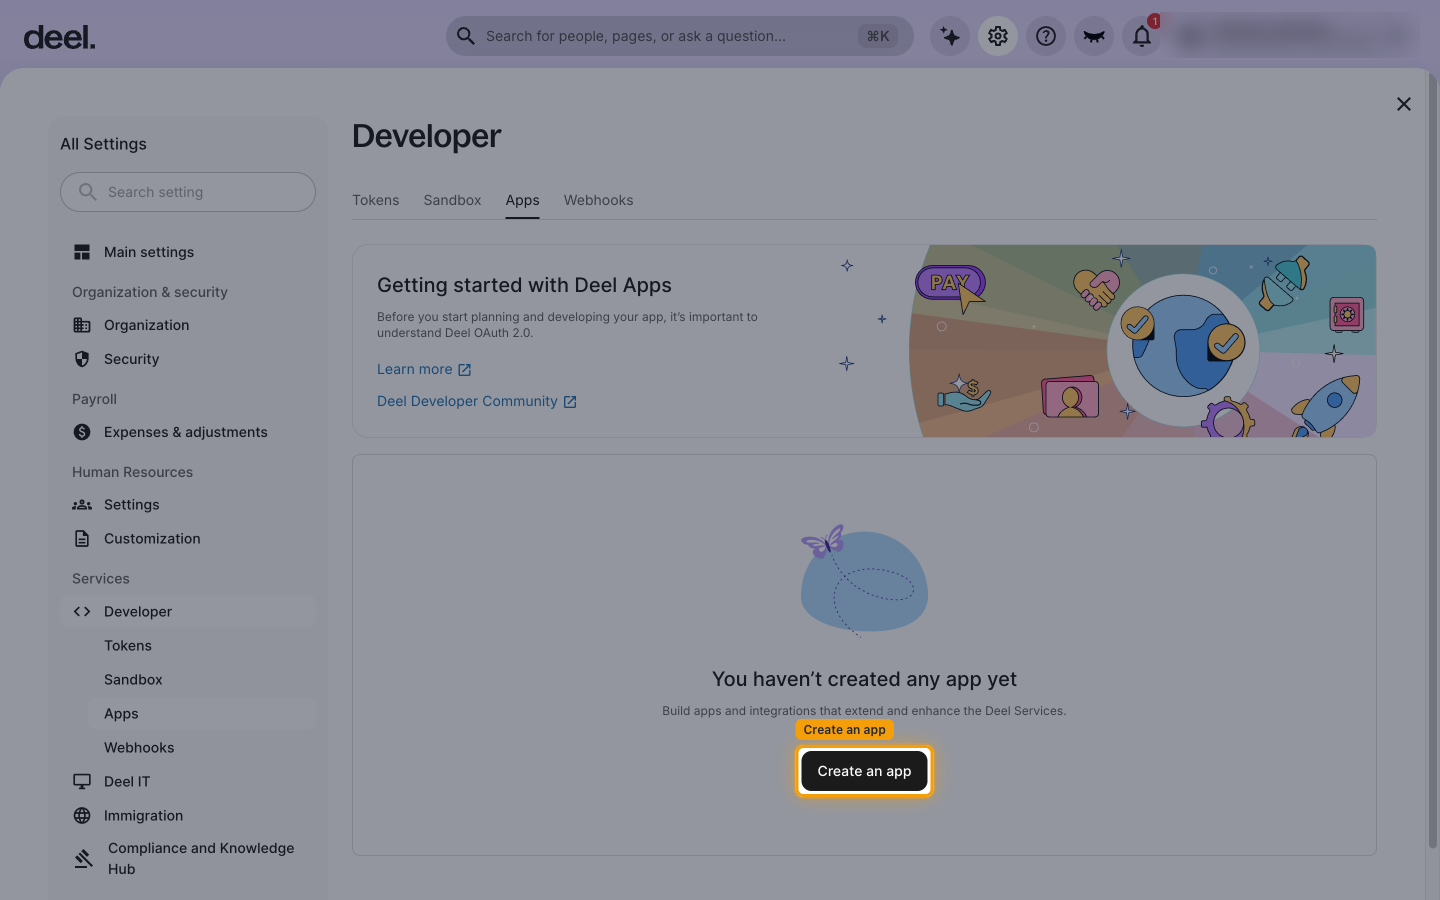Click the closed-eye icon in top bar
1440x900 pixels.
click(1094, 36)
